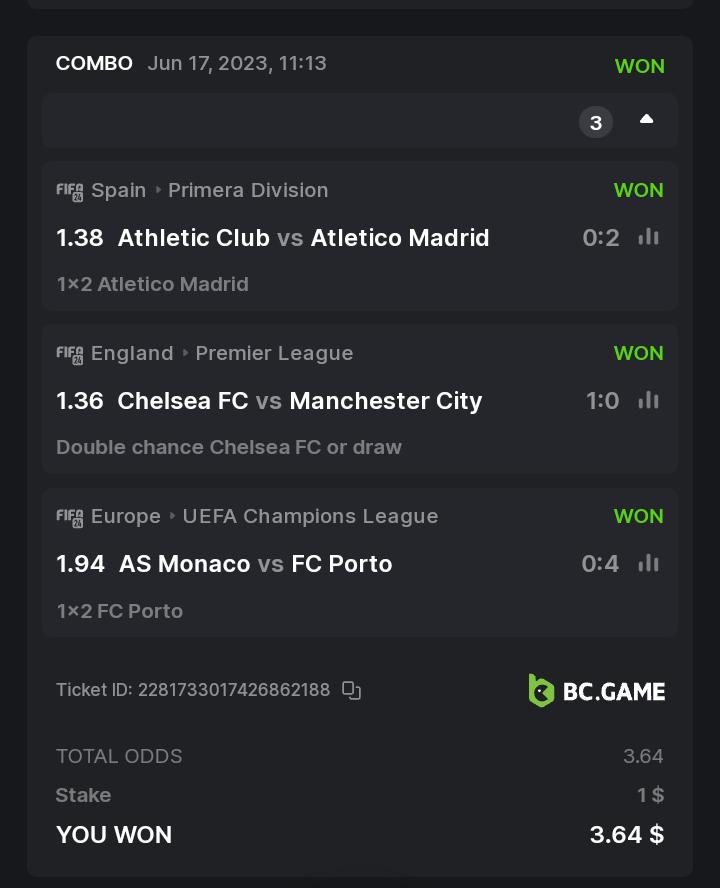Click FIFA icon beside Europe league
This screenshot has height=888, width=720.
tap(70, 517)
